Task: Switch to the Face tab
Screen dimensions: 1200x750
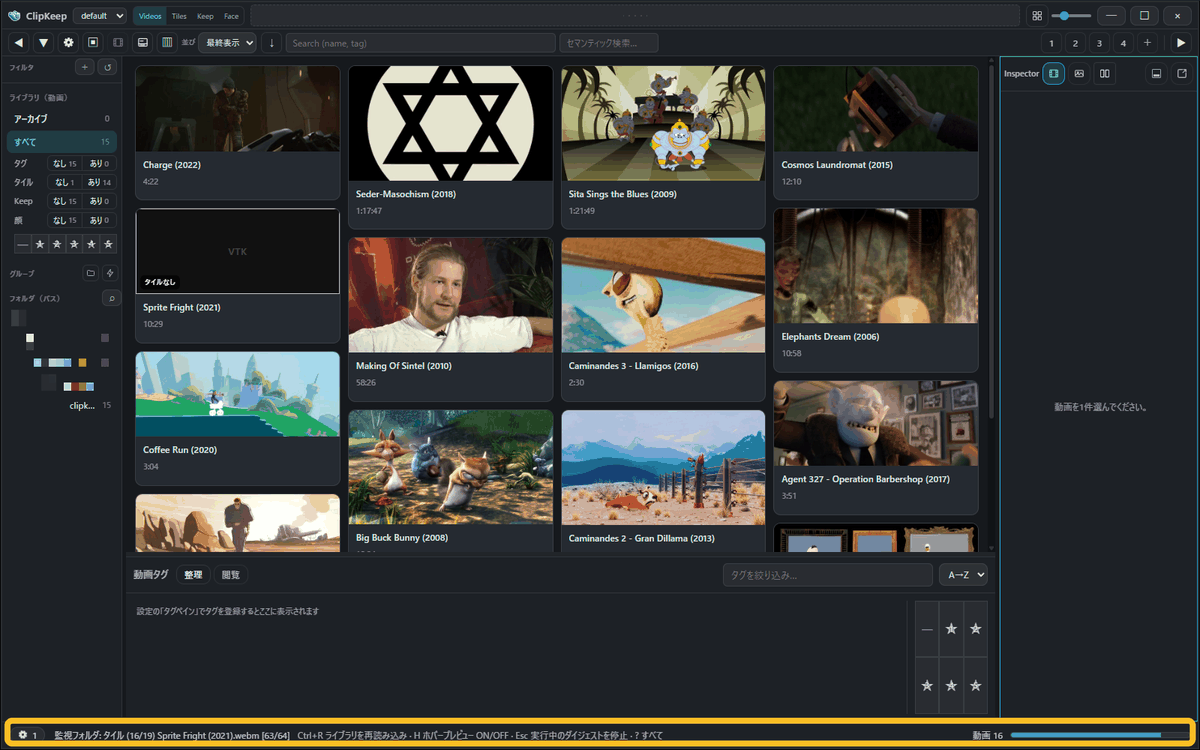Action: 231,16
